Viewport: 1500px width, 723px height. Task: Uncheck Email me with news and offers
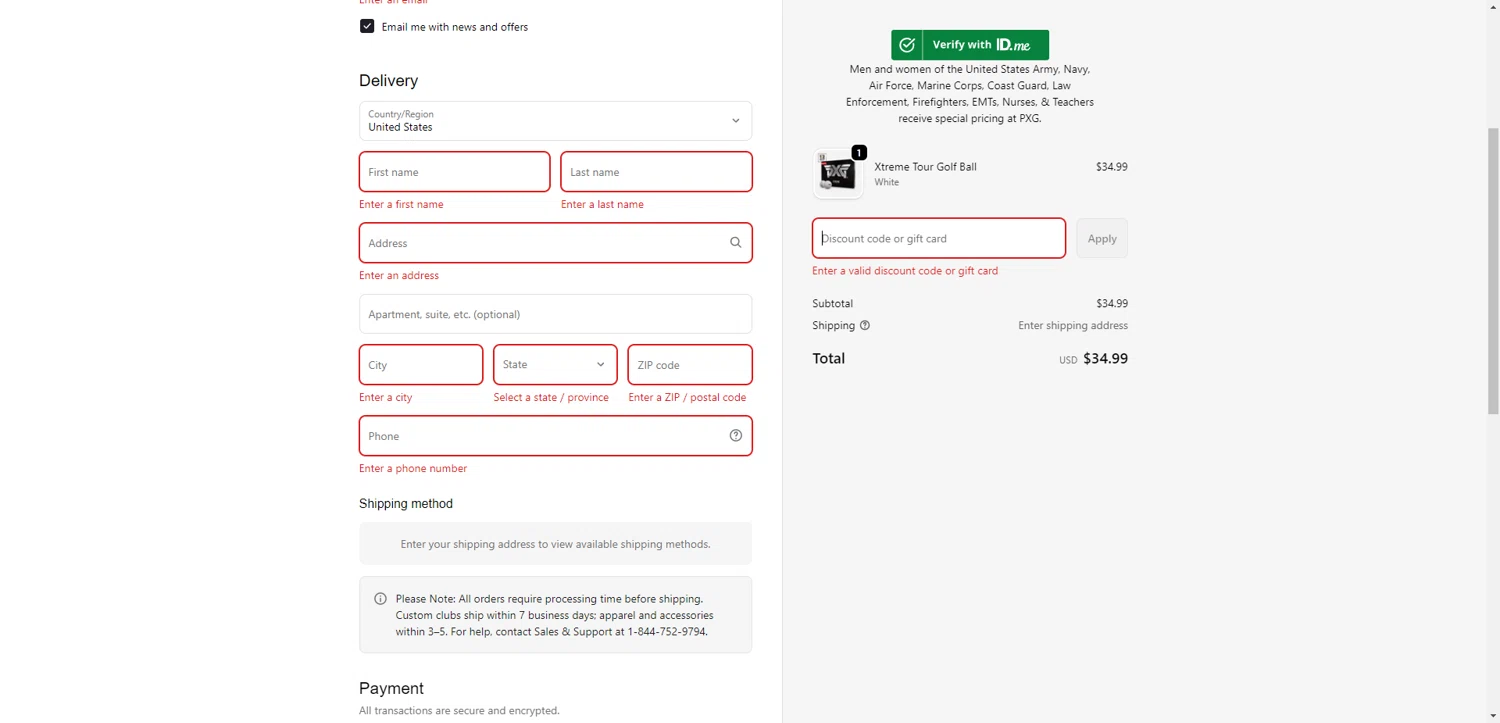(367, 27)
